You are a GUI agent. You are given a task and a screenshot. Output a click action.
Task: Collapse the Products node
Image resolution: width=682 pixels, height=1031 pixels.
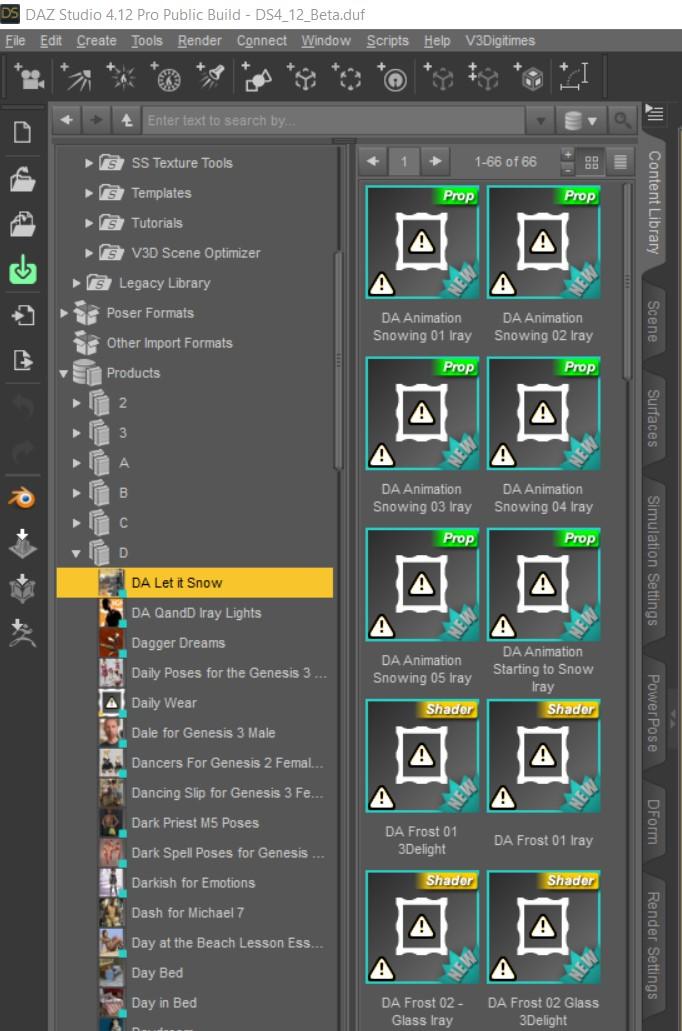point(64,373)
